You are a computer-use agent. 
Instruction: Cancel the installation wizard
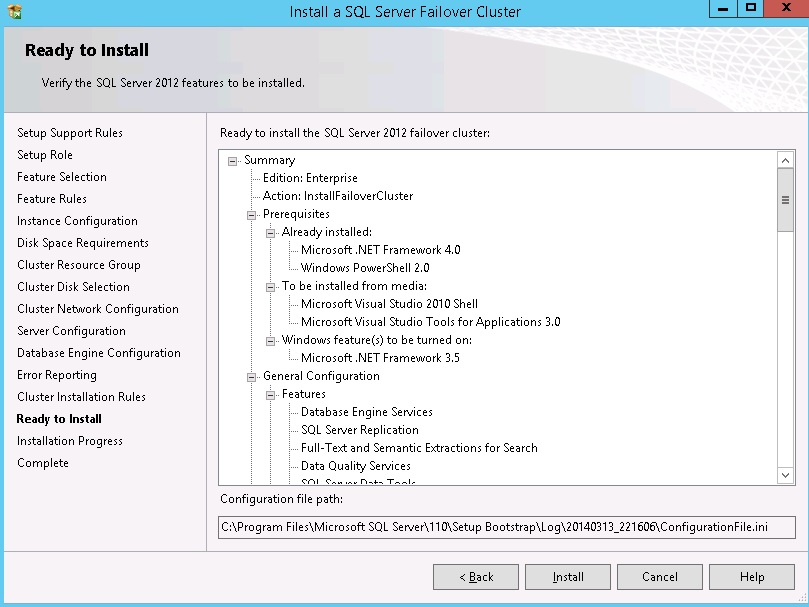[x=659, y=577]
